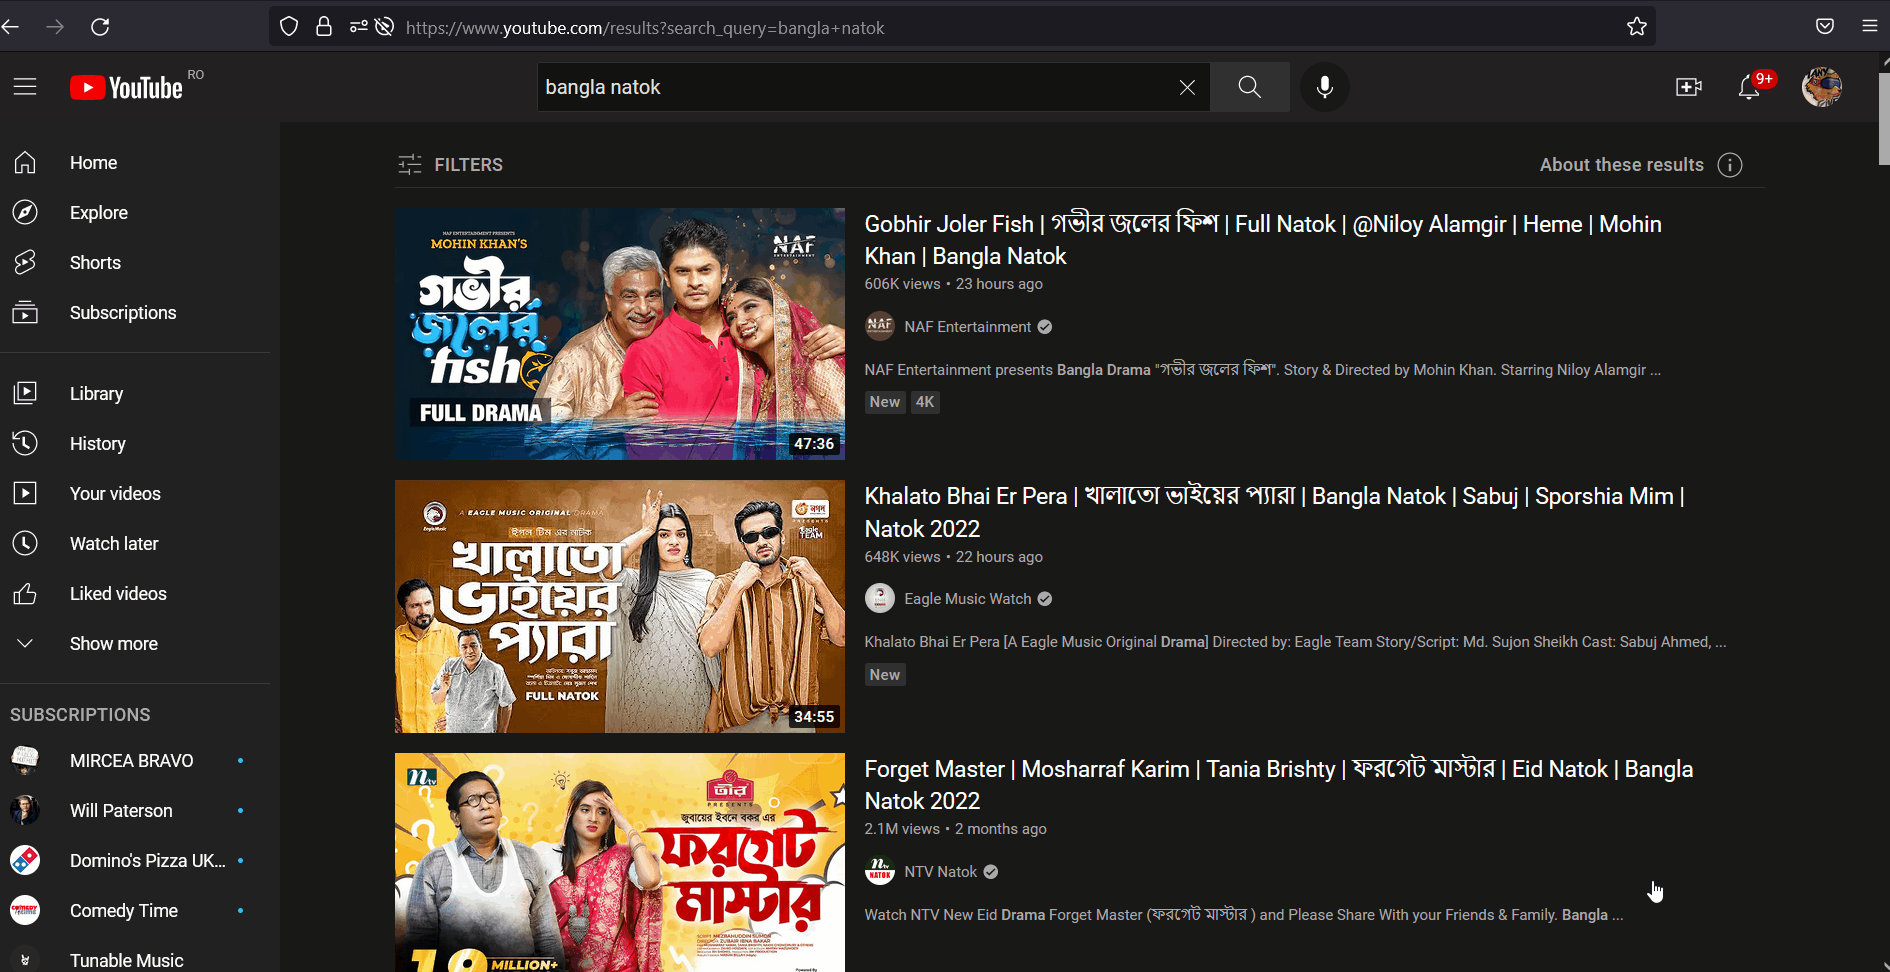Viewport: 1890px width, 972px height.
Task: Open the Gobhir Joler Fish thumbnail
Action: [620, 333]
